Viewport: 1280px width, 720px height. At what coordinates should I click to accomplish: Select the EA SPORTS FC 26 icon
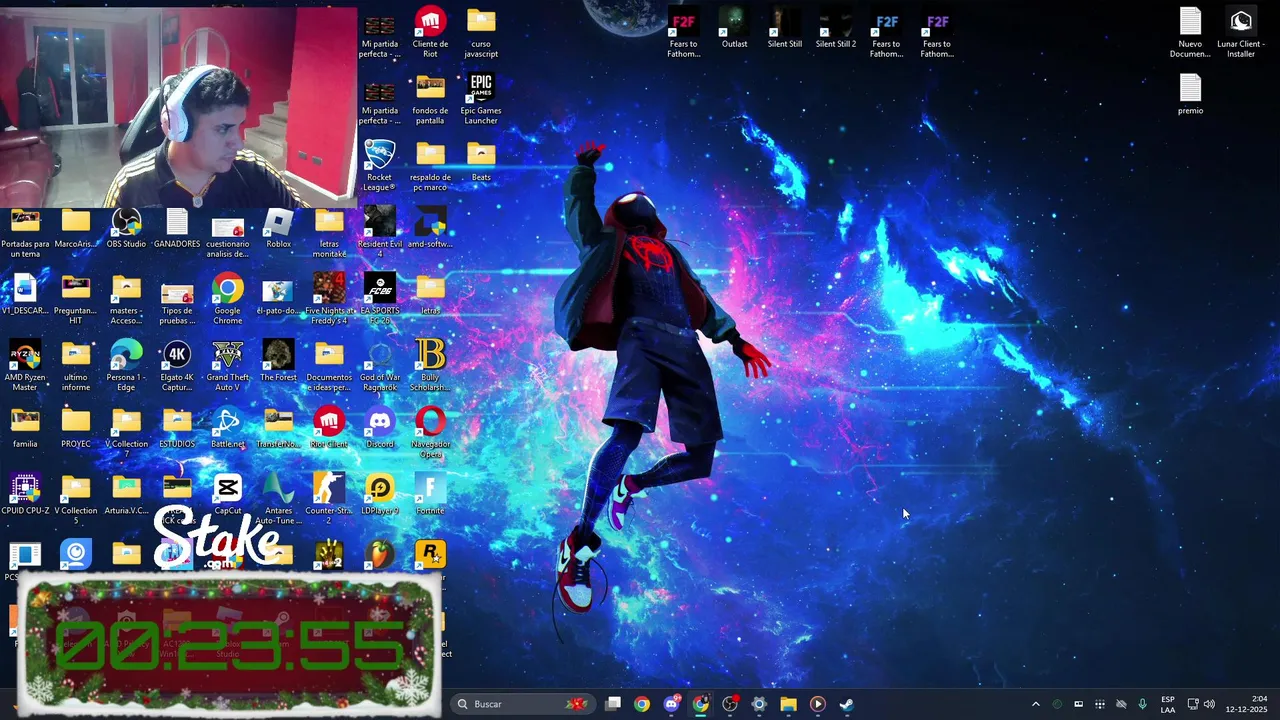pos(379,301)
